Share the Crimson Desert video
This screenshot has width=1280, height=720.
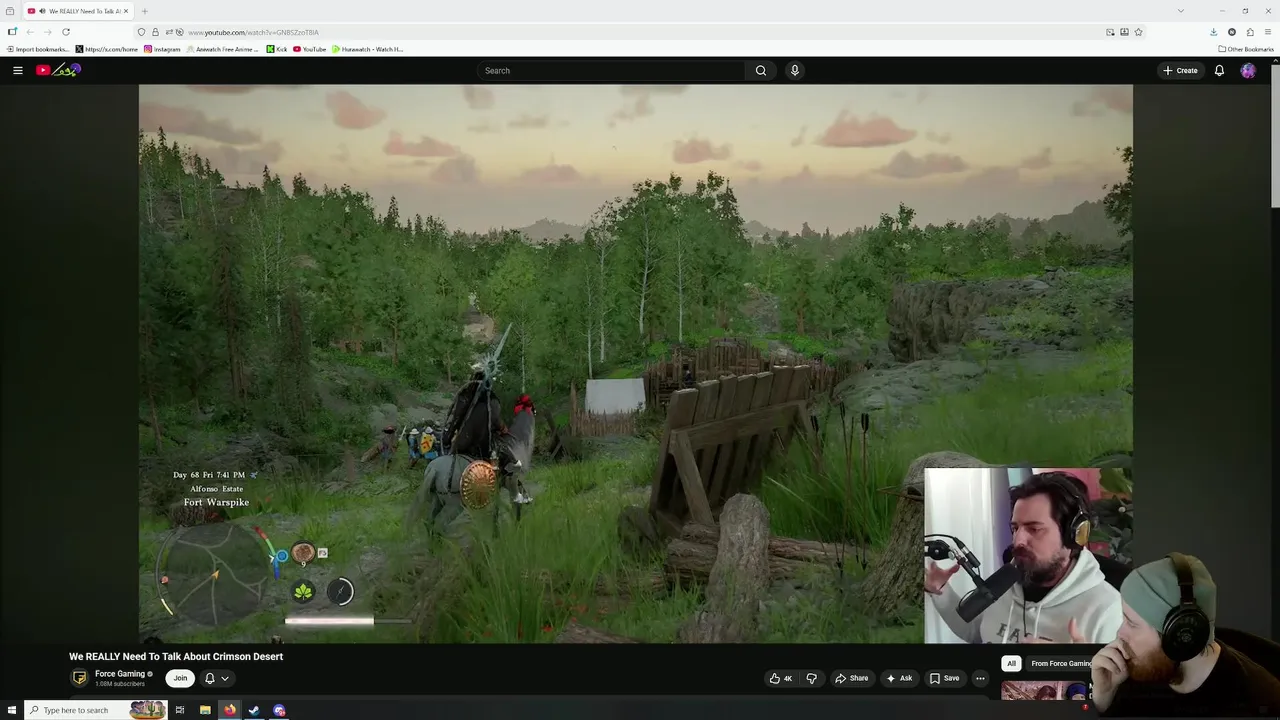(852, 678)
